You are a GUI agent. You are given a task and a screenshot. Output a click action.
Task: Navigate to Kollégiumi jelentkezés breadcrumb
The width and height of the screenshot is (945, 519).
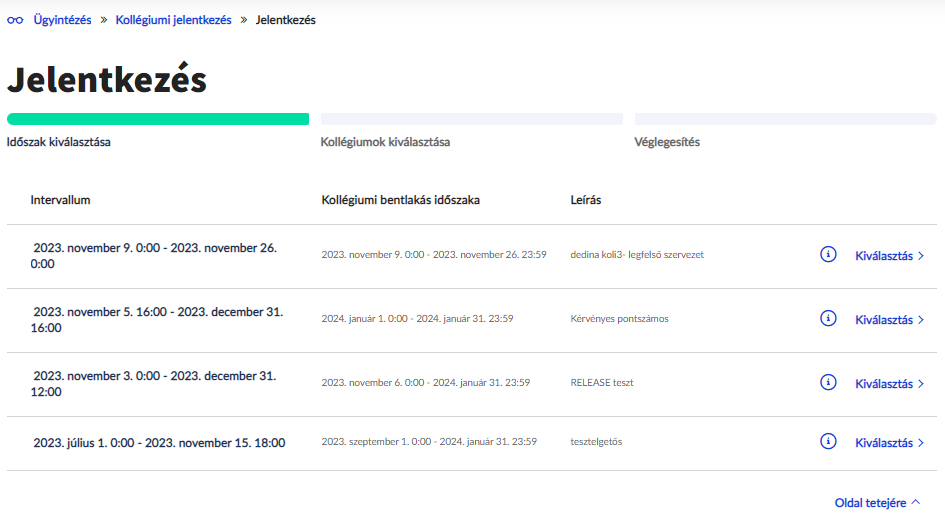pos(173,20)
